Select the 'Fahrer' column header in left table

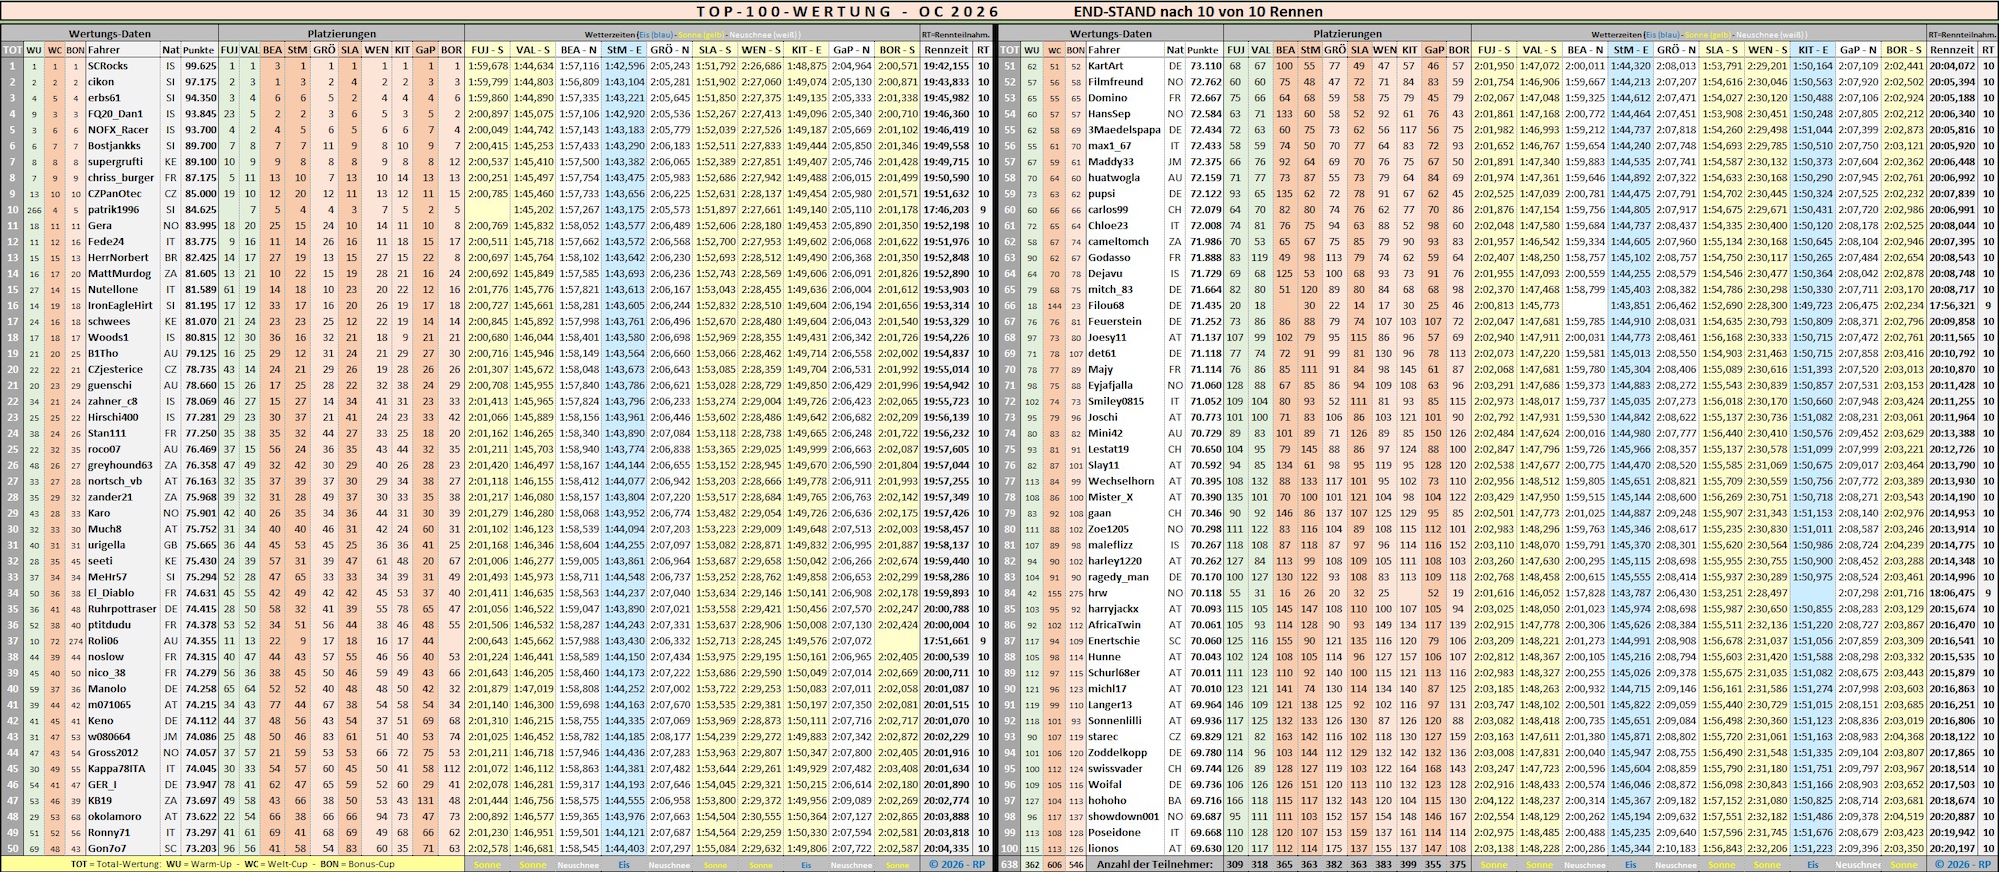[x=104, y=50]
